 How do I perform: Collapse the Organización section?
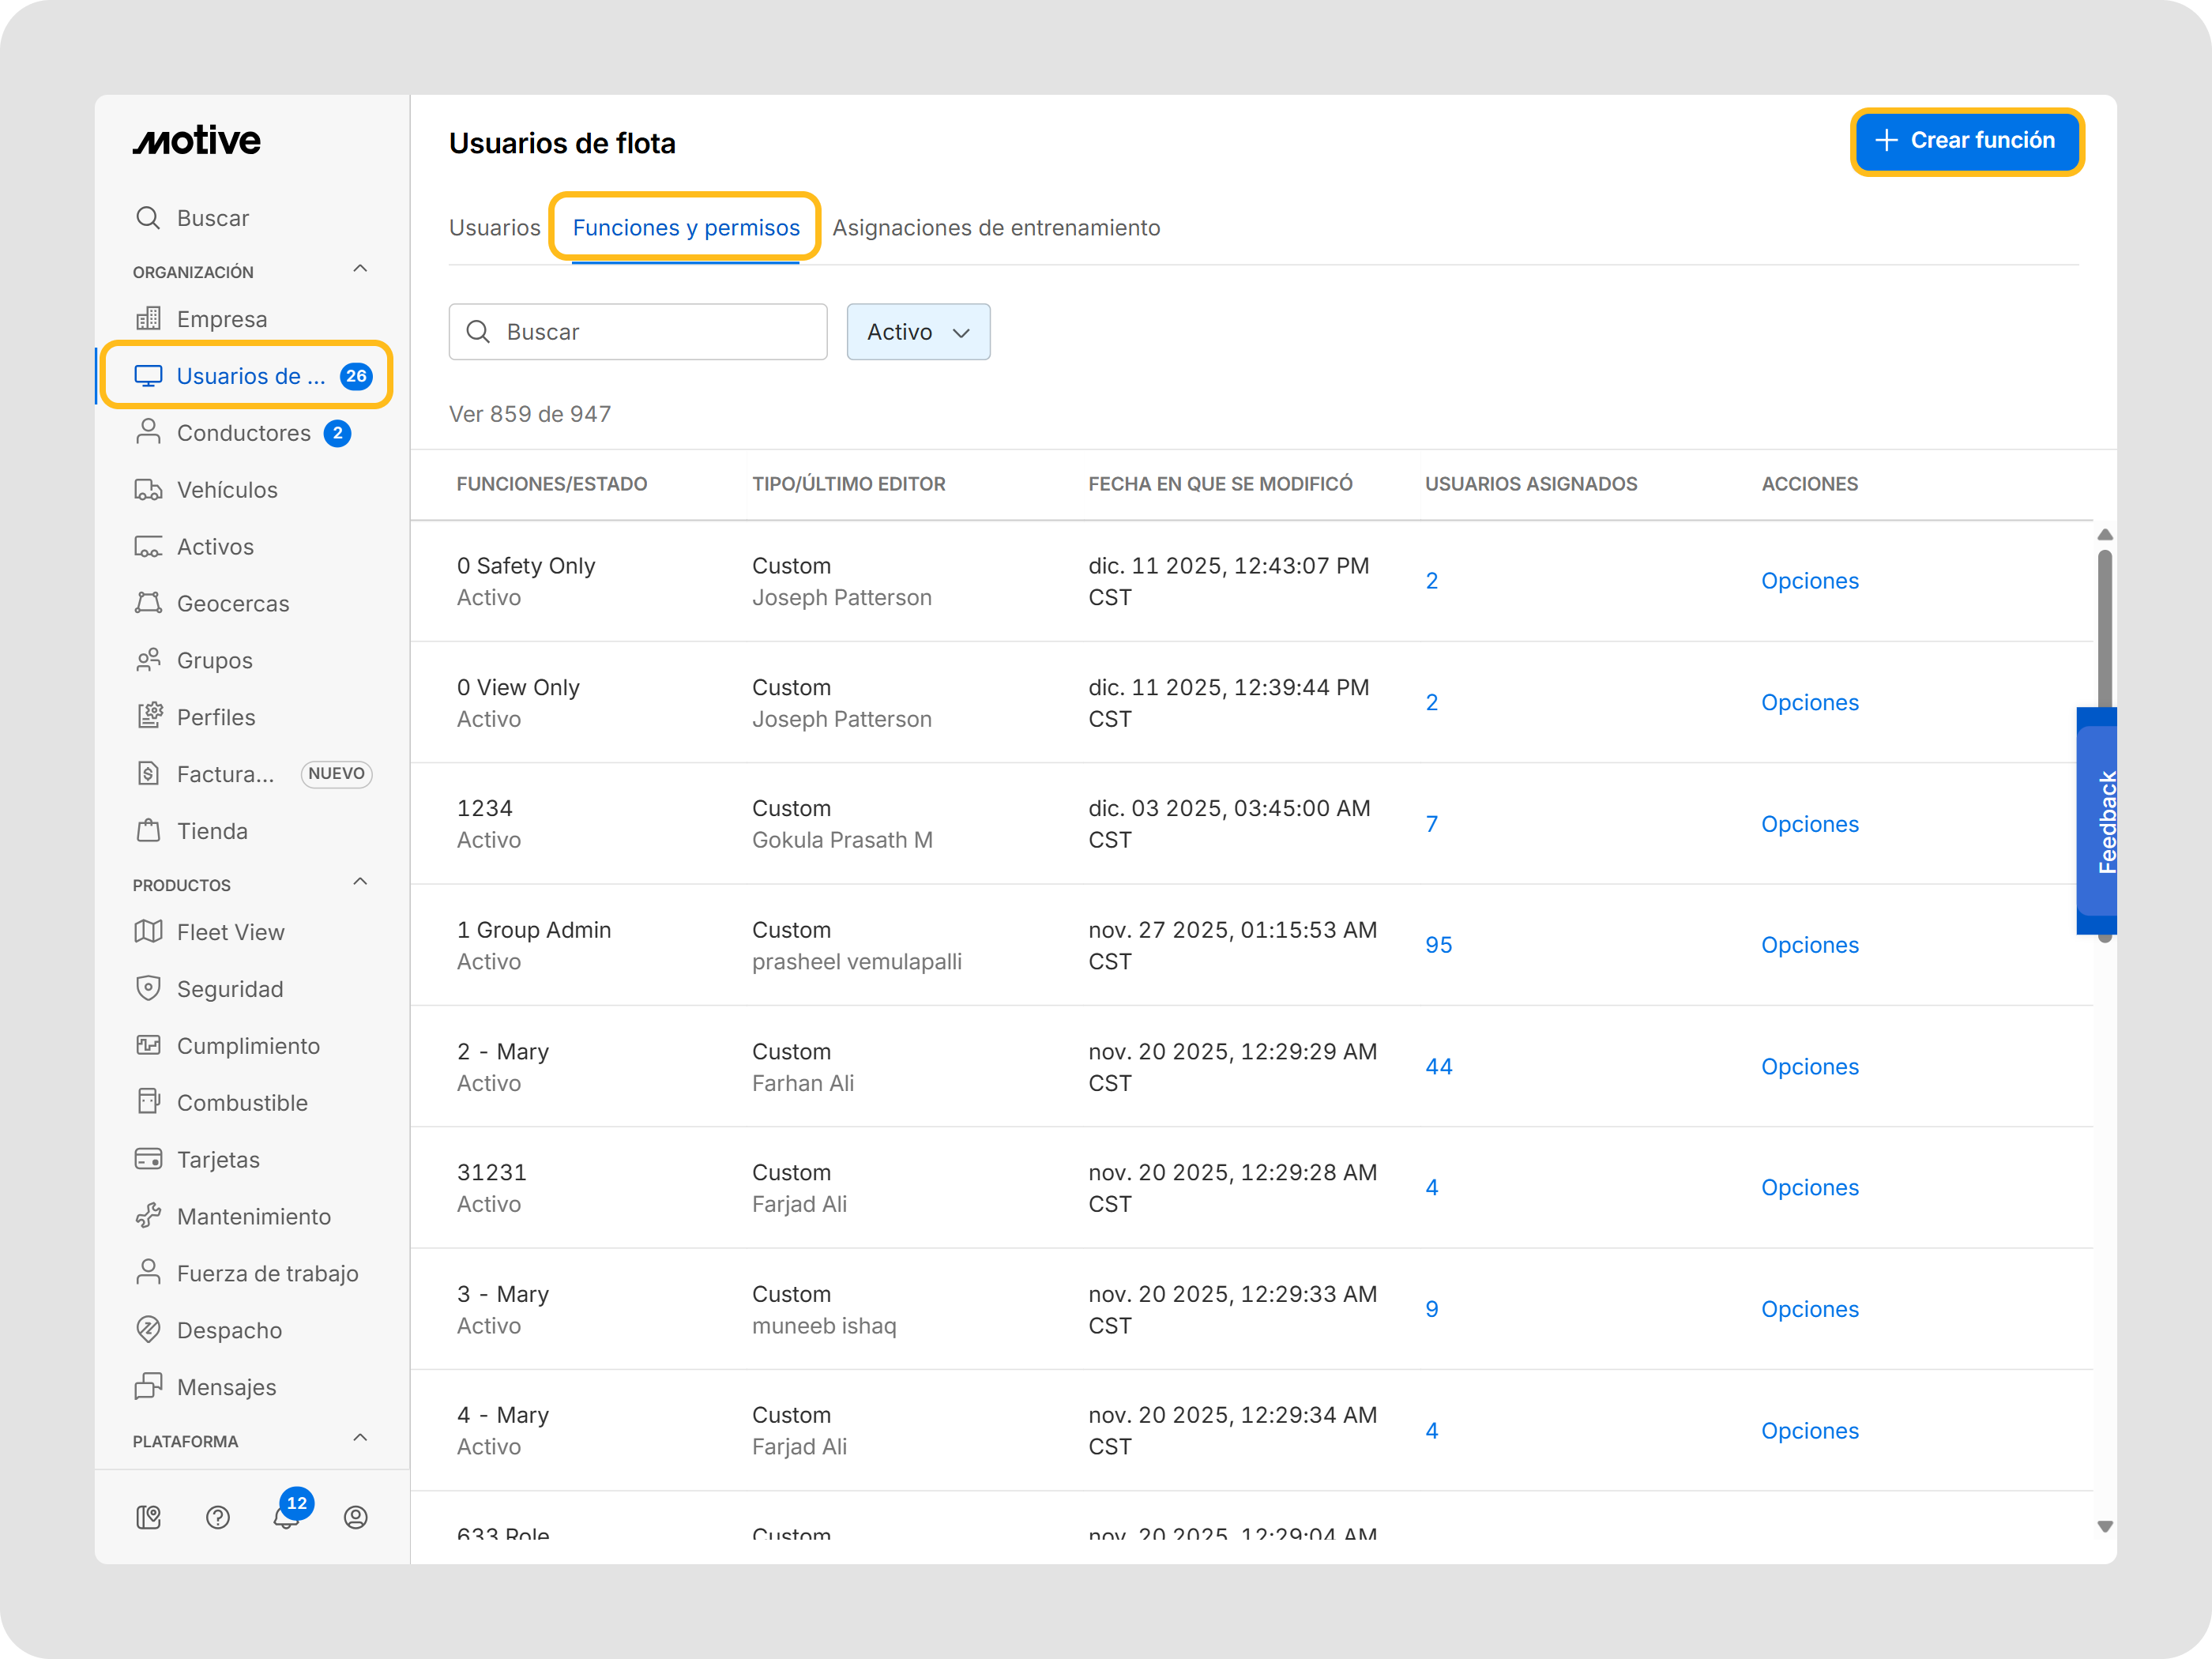pyautogui.click(x=360, y=269)
